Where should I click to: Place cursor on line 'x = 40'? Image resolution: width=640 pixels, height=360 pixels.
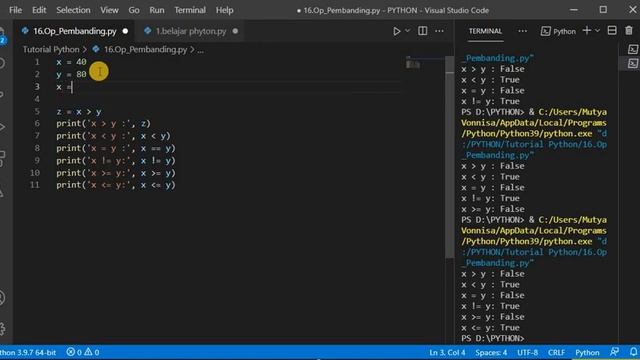click(71, 62)
